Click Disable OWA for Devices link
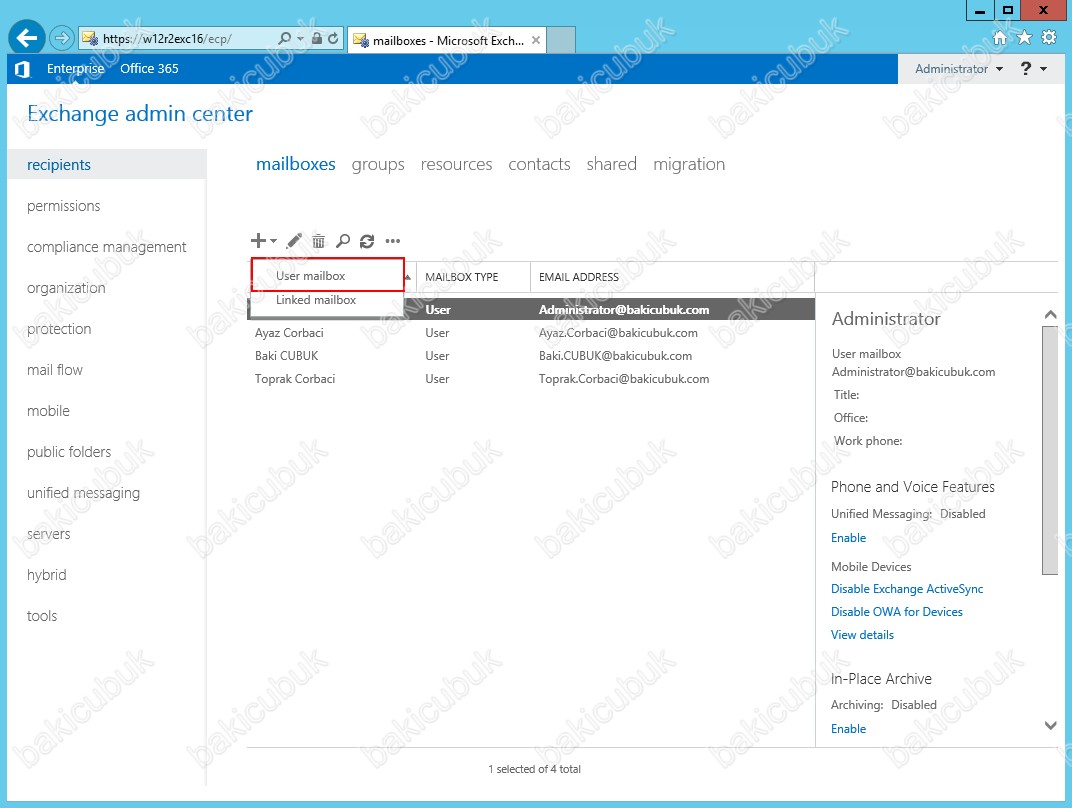1072x808 pixels. [896, 612]
